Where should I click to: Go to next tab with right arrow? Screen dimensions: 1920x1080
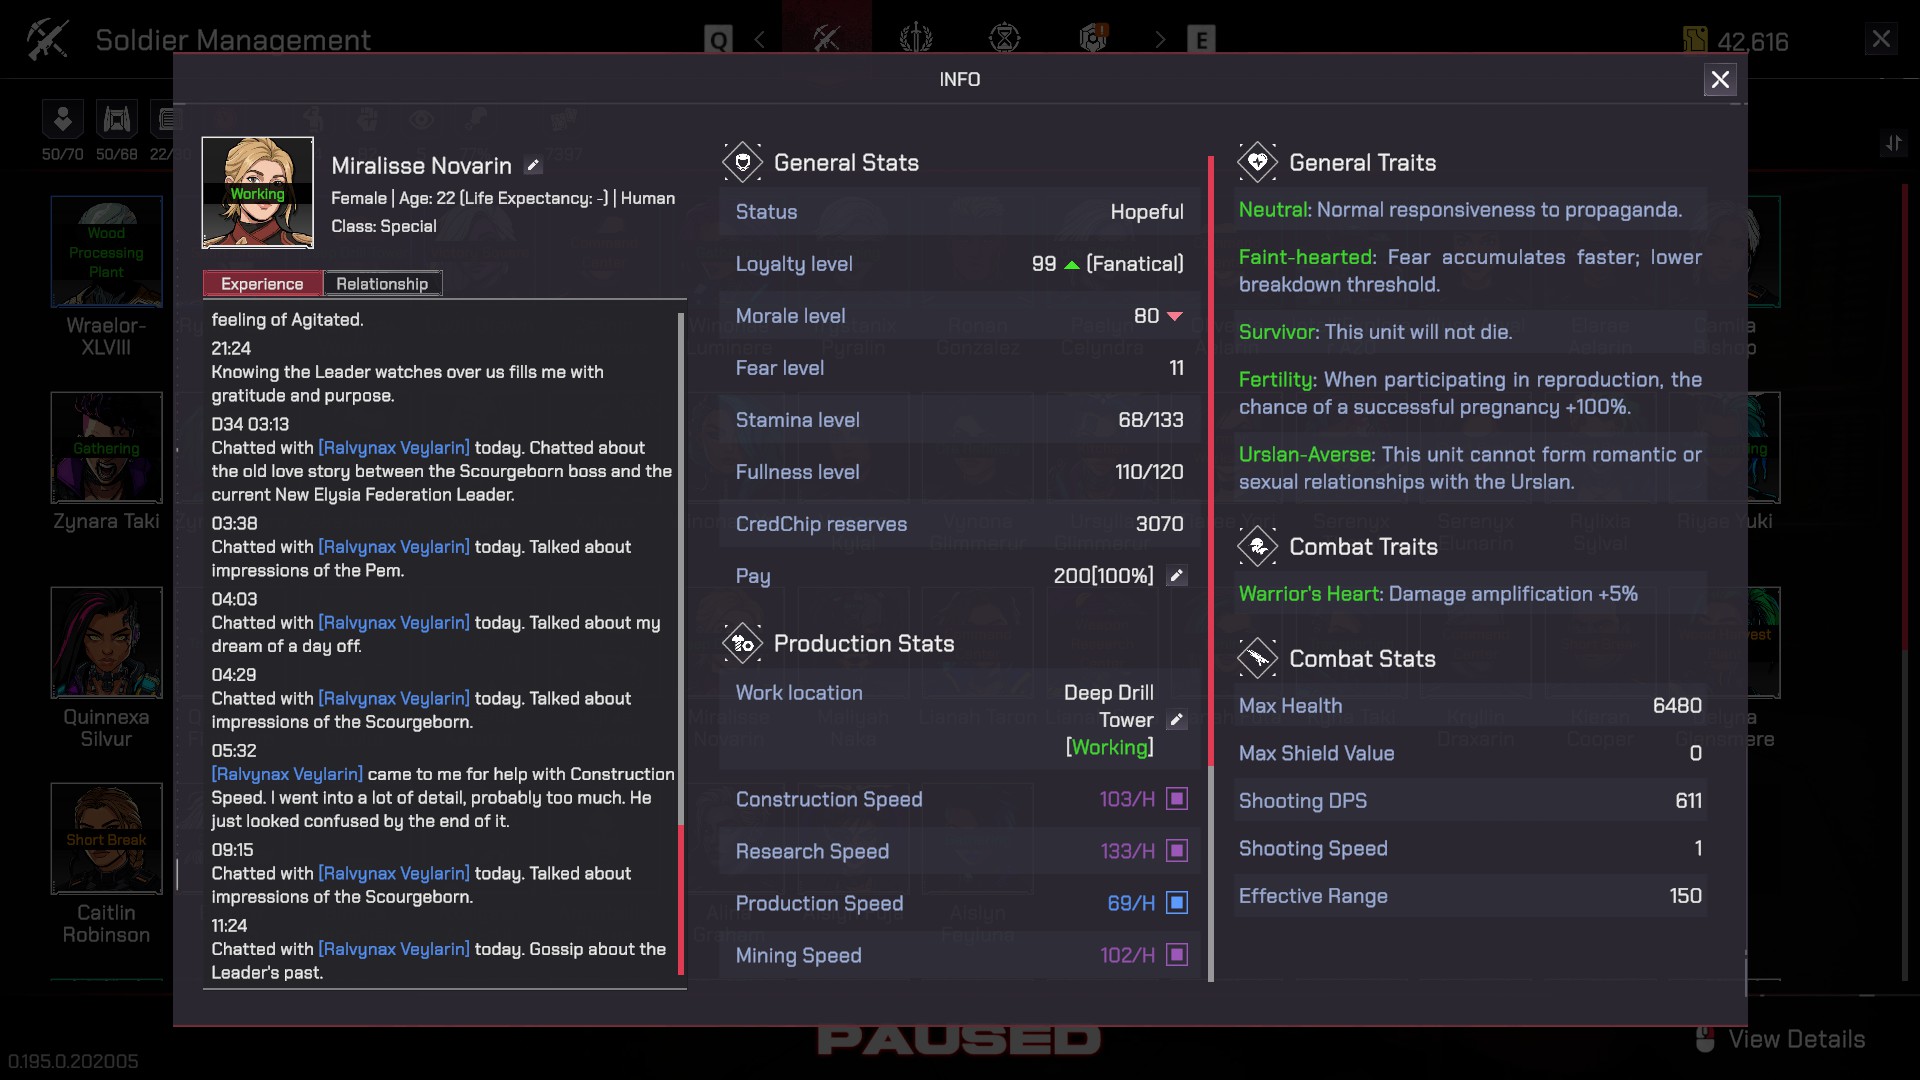[1160, 40]
